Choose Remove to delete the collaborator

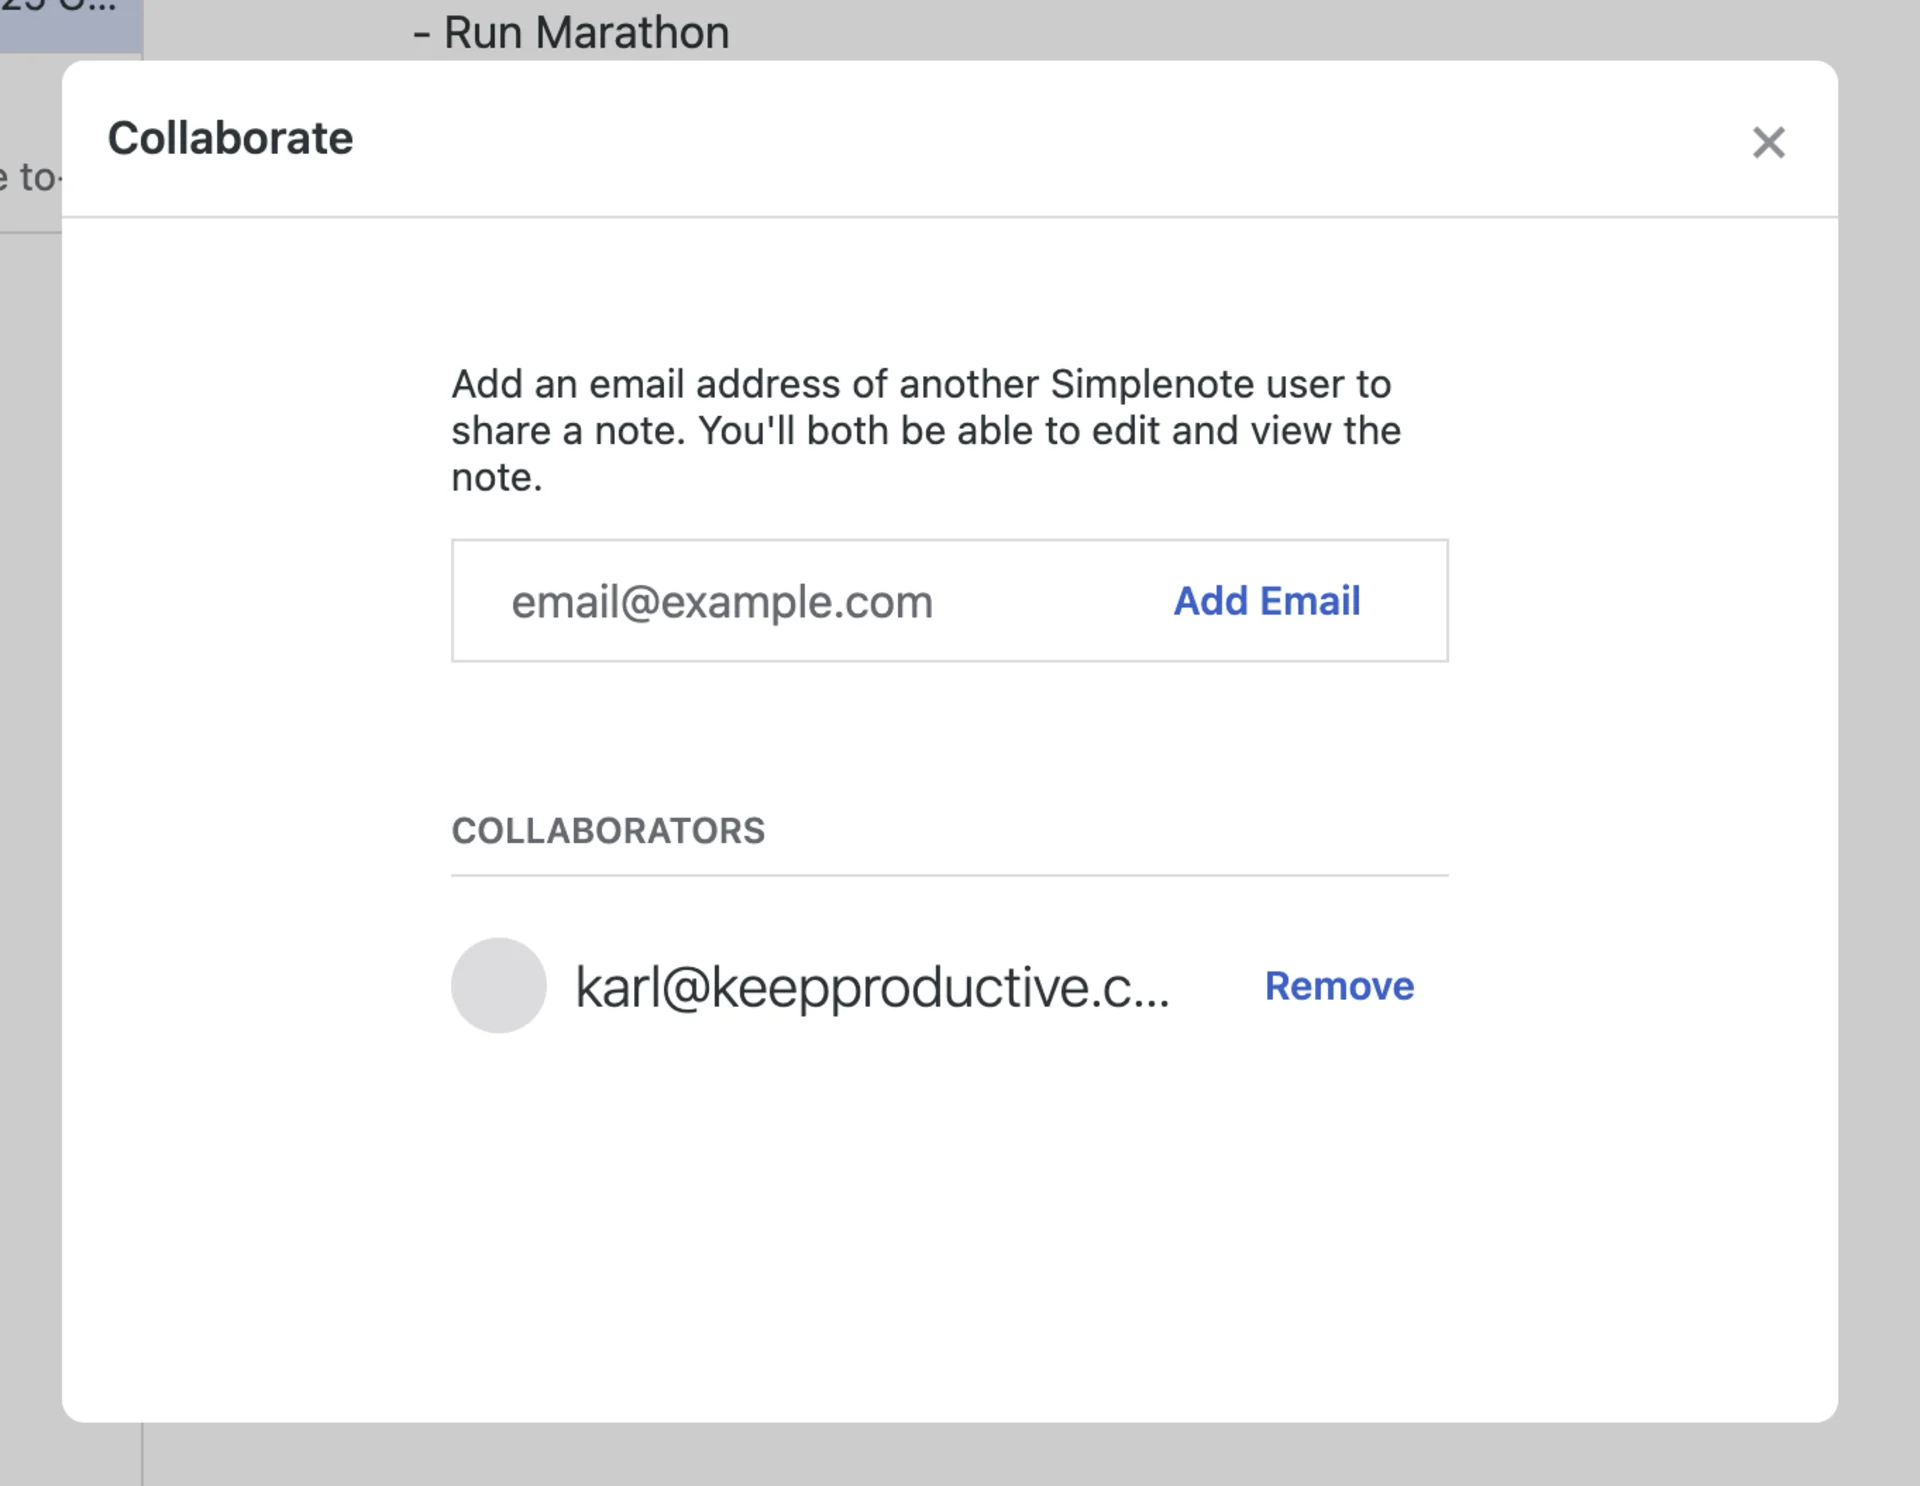pyautogui.click(x=1339, y=985)
